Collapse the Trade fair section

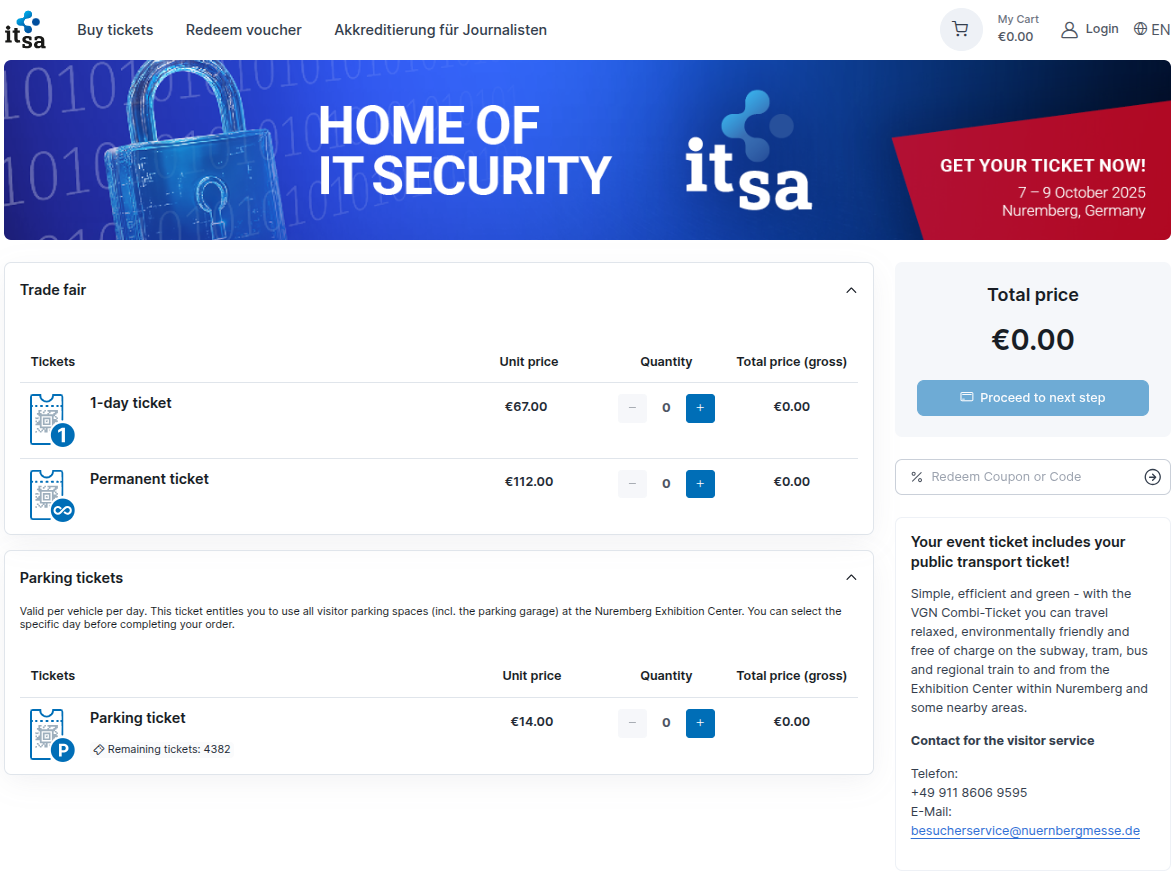[851, 290]
